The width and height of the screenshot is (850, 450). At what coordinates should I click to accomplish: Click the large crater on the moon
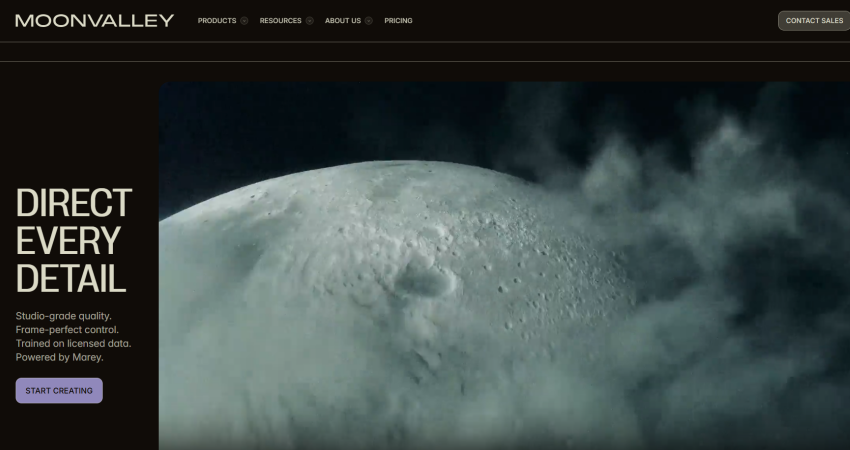click(x=427, y=280)
